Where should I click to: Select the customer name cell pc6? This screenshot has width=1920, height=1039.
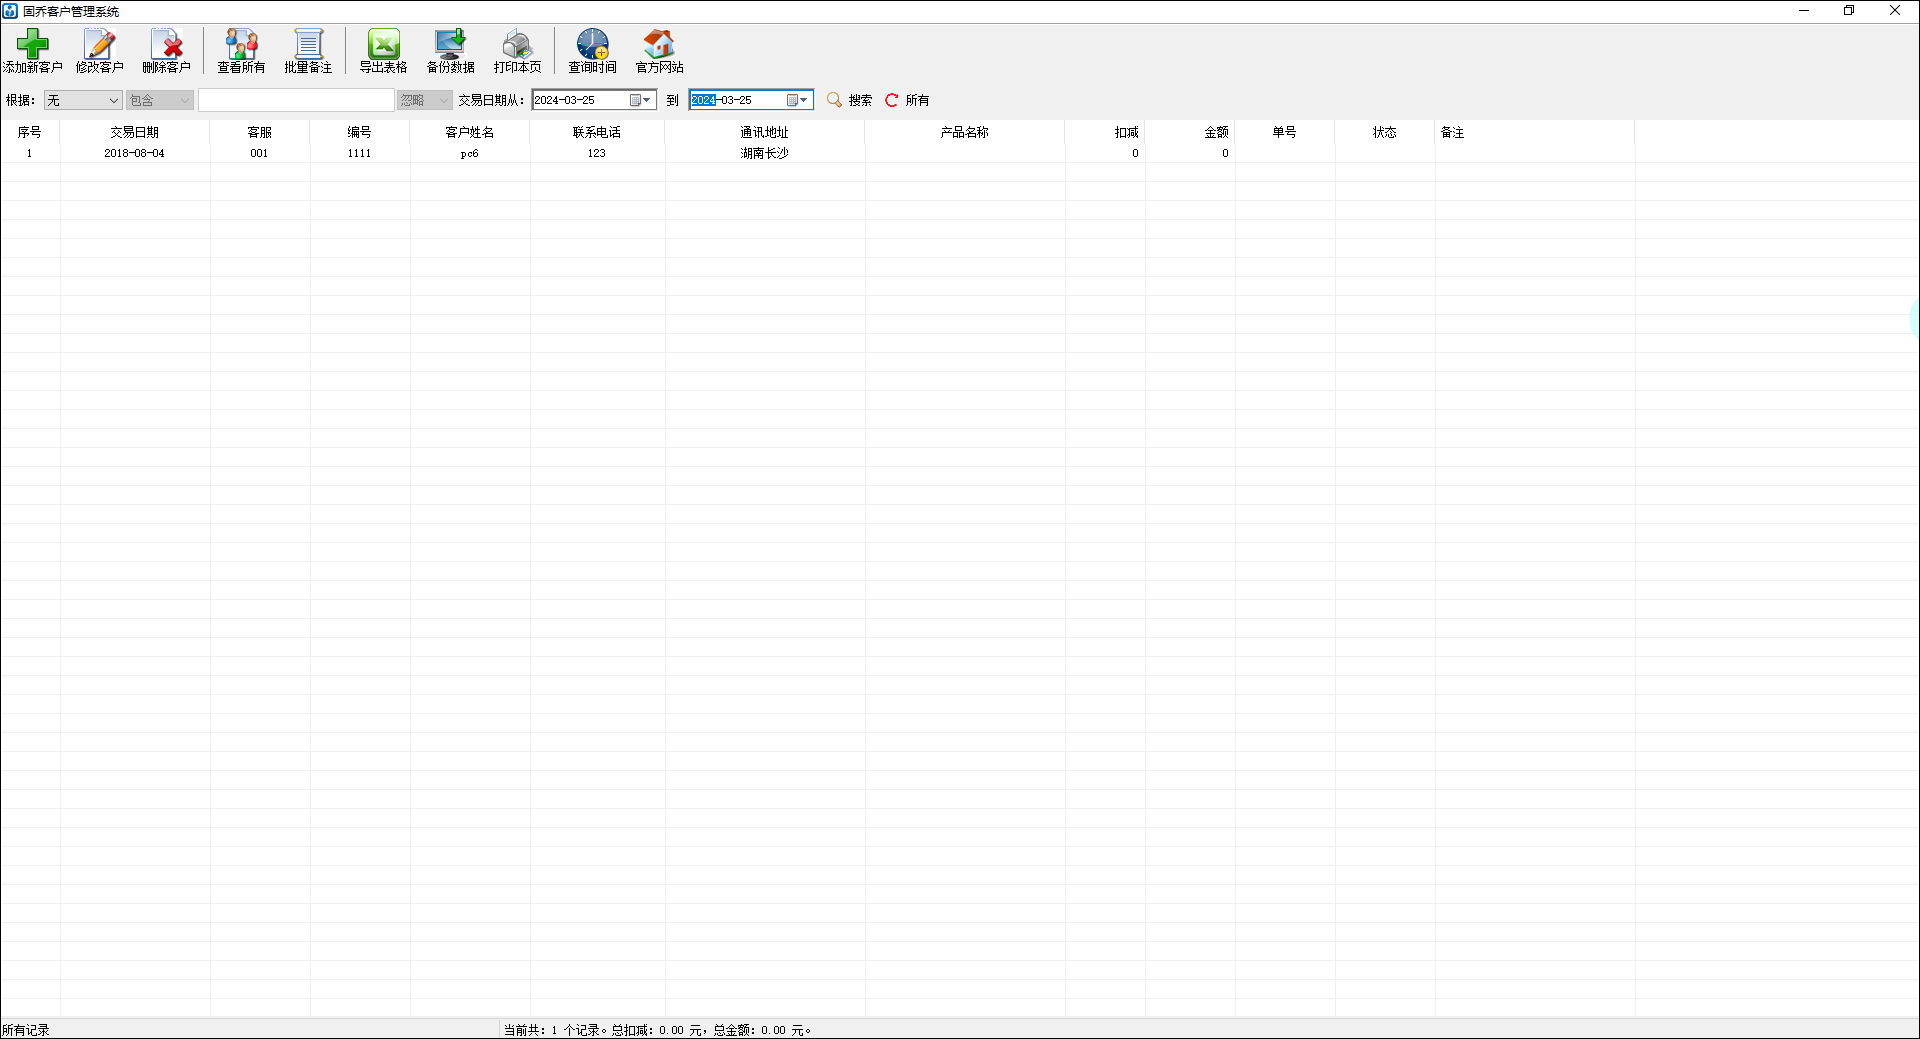[x=470, y=153]
